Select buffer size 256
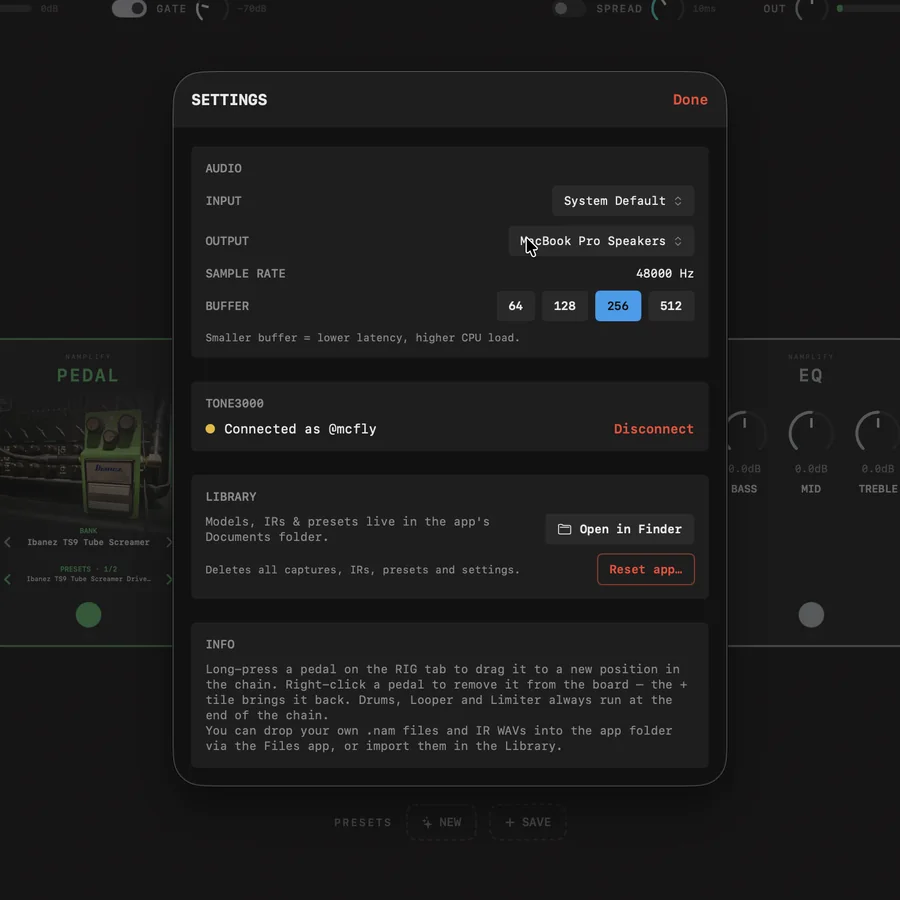Screen dimensions: 900x900 618,306
